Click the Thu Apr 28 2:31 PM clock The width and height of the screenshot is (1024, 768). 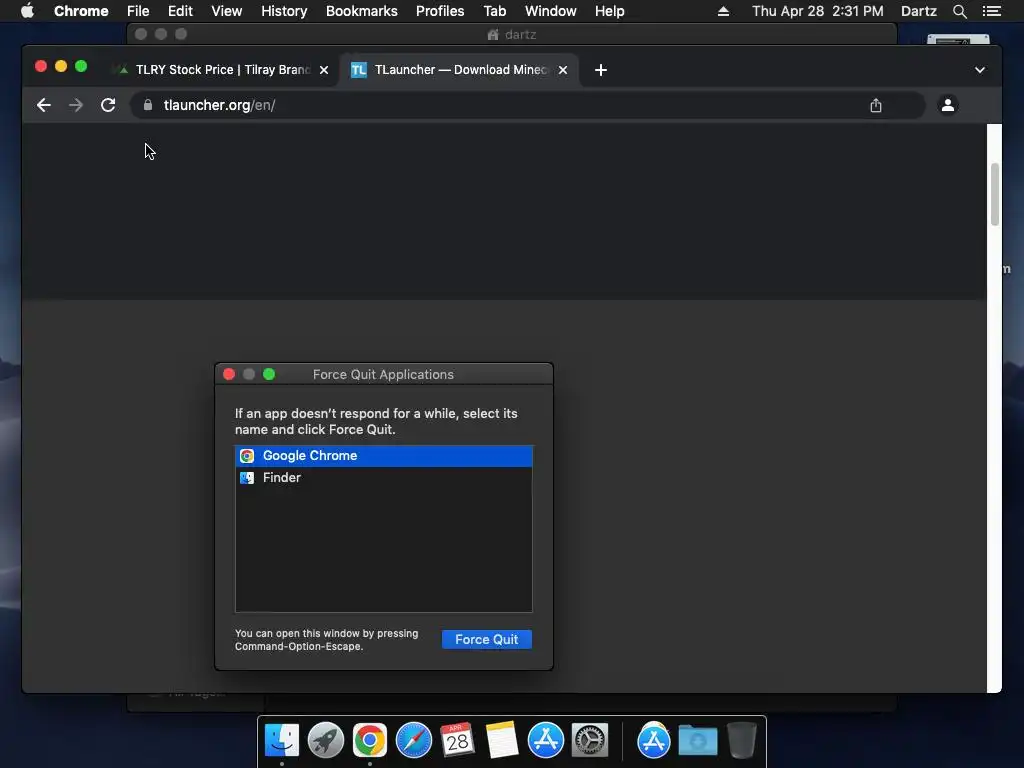click(x=818, y=11)
